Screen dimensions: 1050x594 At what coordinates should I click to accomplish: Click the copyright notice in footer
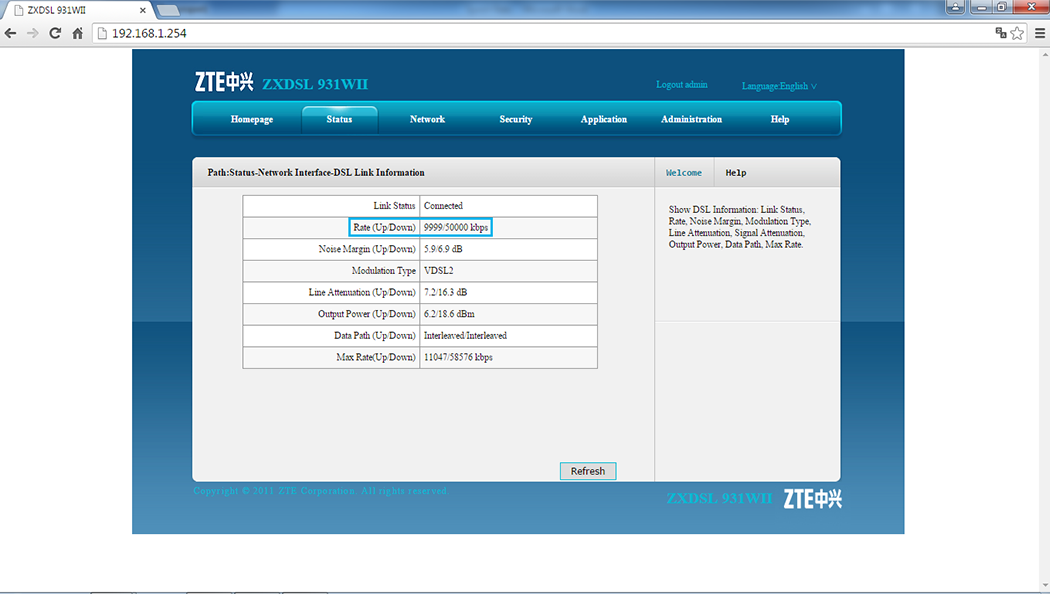point(321,491)
